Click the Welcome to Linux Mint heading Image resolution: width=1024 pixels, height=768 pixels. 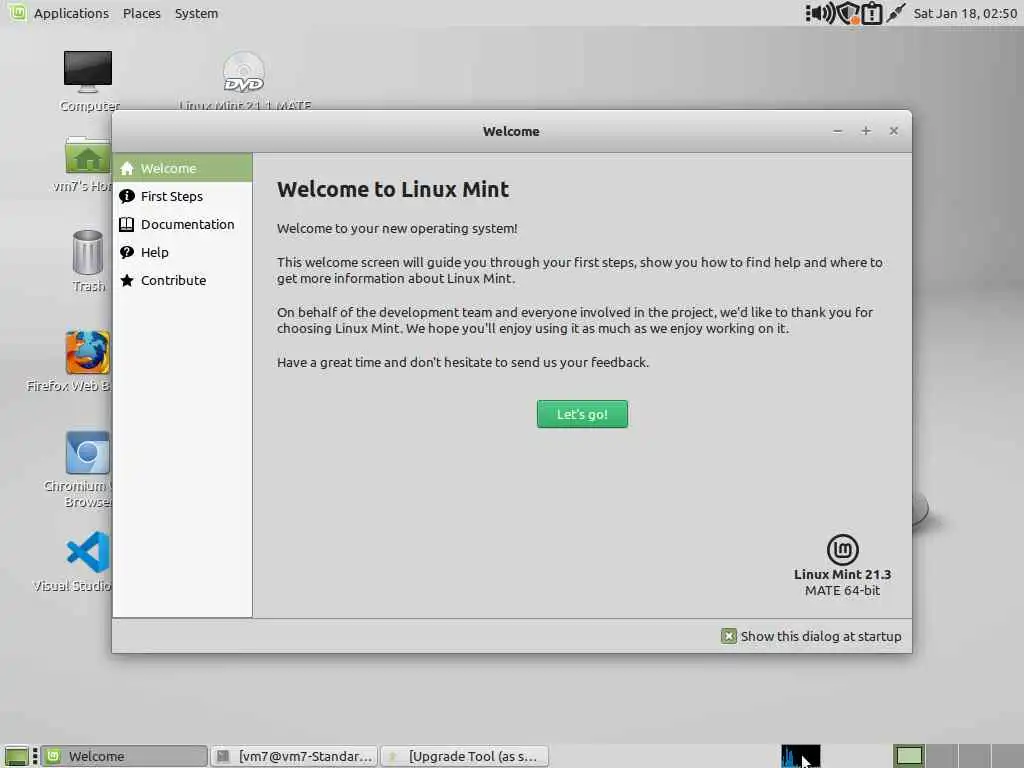click(x=392, y=189)
